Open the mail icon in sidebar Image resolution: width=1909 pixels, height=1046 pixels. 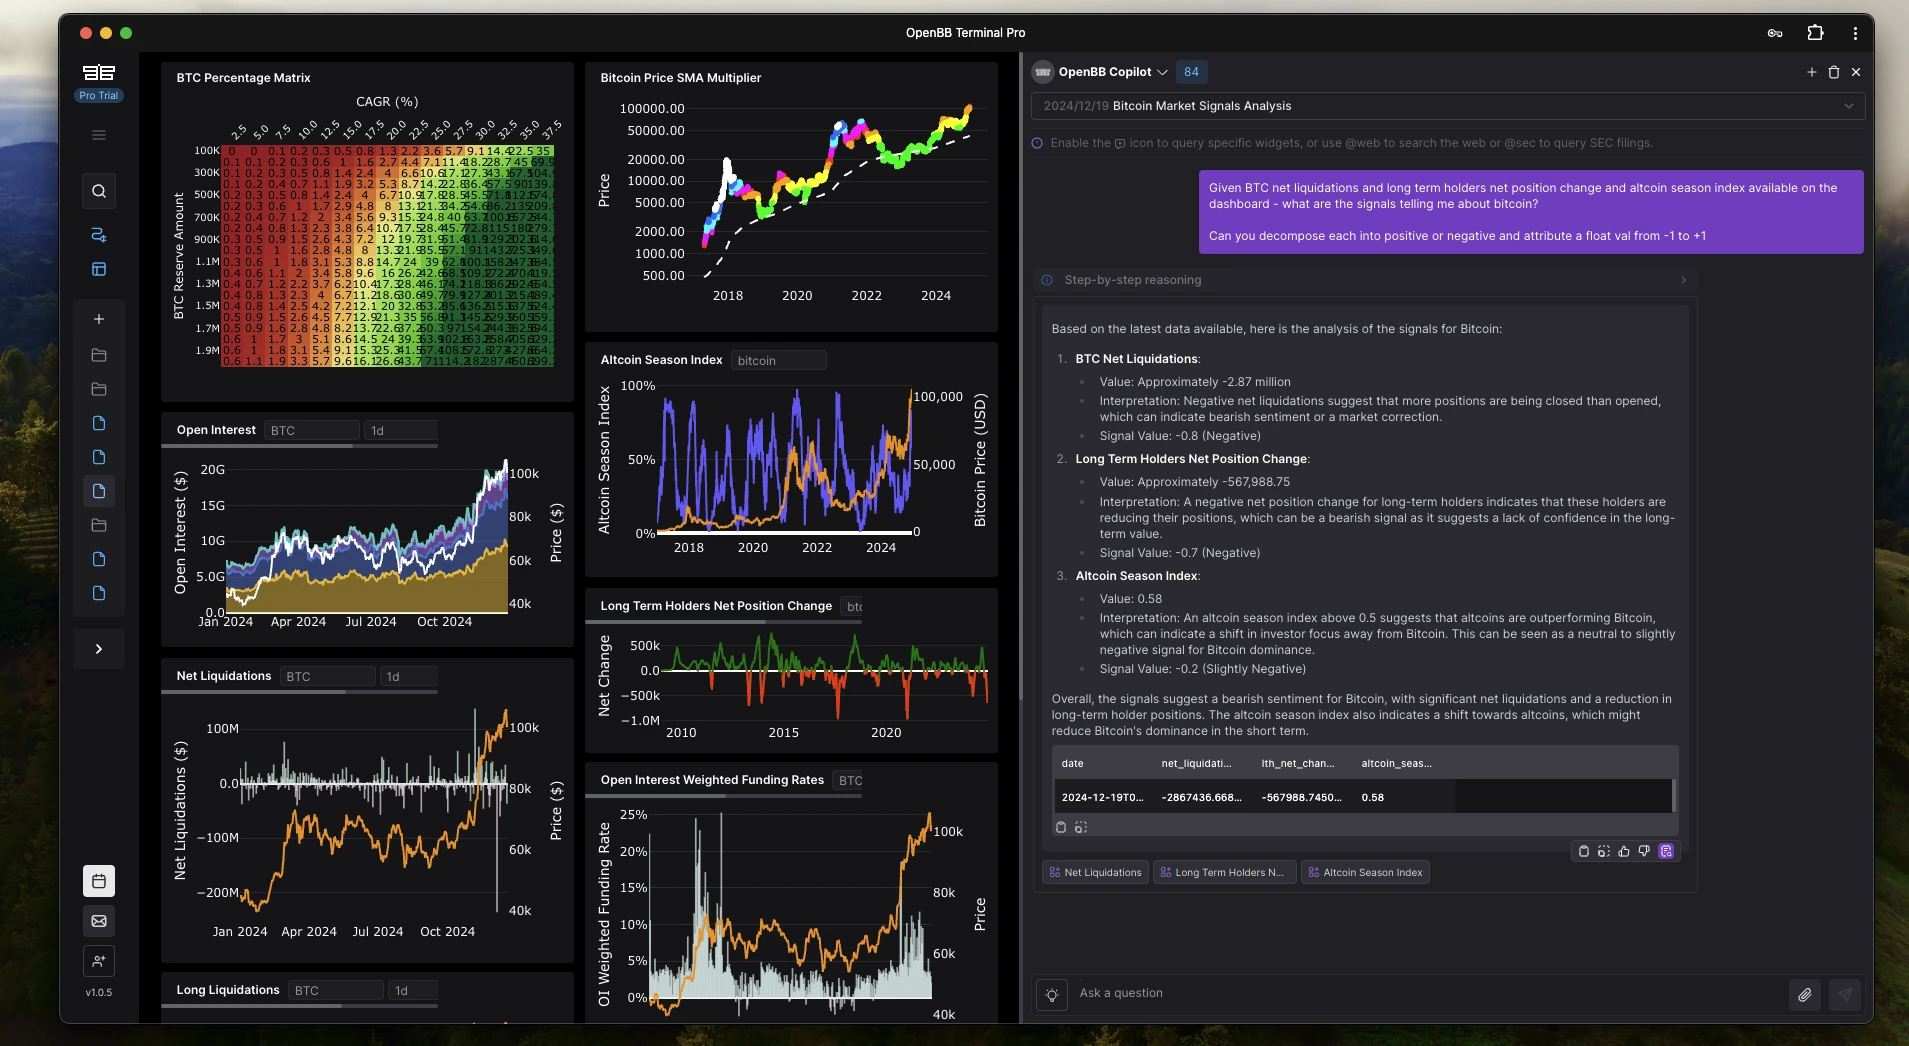point(98,921)
